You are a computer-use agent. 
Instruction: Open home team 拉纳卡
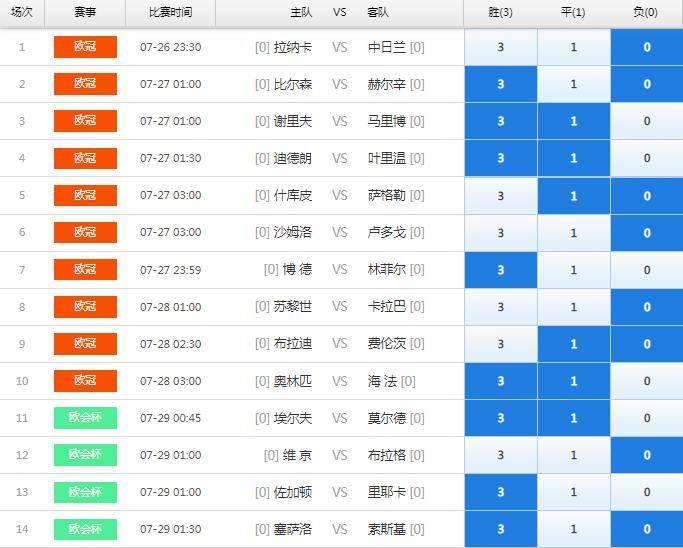point(293,47)
